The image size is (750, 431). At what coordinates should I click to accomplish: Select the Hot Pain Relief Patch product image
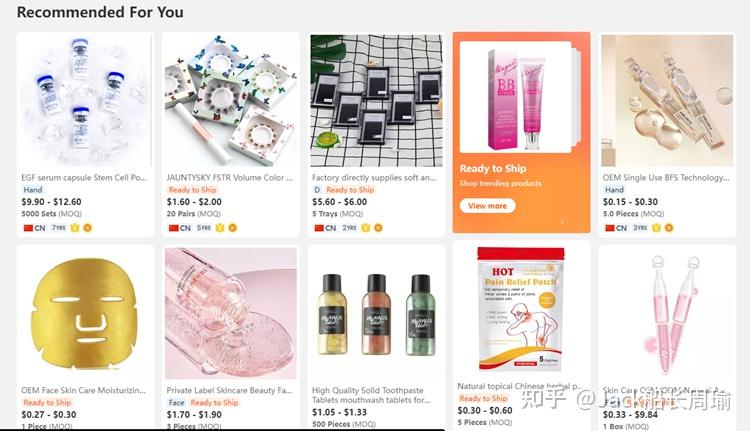[x=521, y=309]
